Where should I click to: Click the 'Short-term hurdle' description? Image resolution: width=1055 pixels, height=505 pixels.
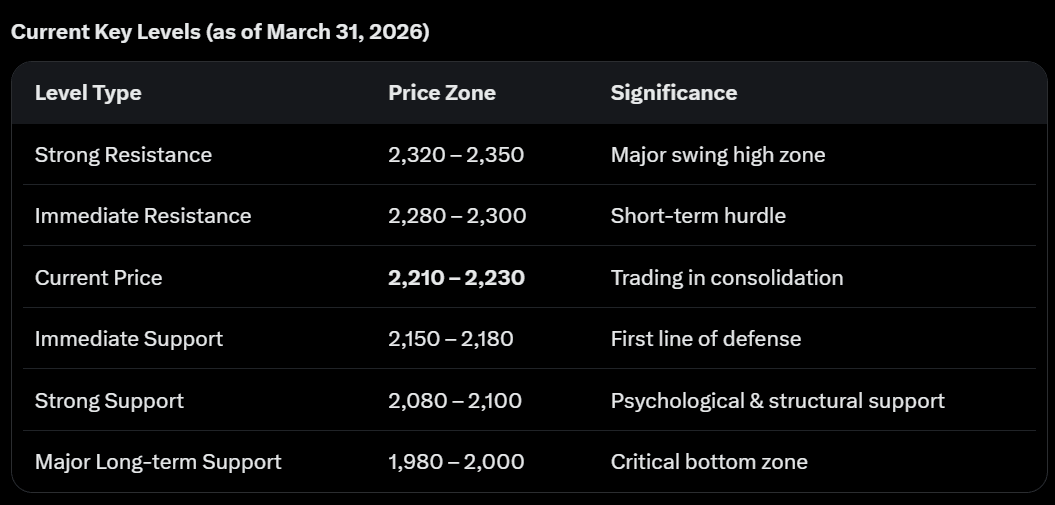[698, 216]
